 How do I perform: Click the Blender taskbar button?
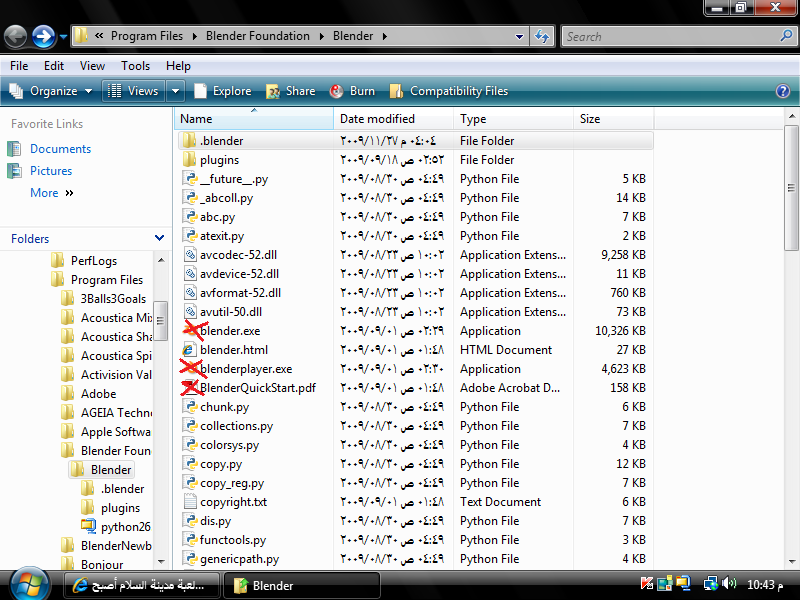(302, 585)
